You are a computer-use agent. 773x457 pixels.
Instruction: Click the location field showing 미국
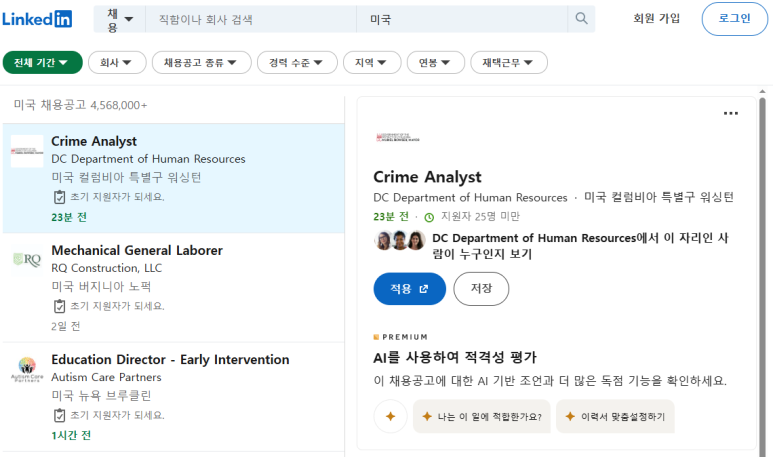pos(462,19)
